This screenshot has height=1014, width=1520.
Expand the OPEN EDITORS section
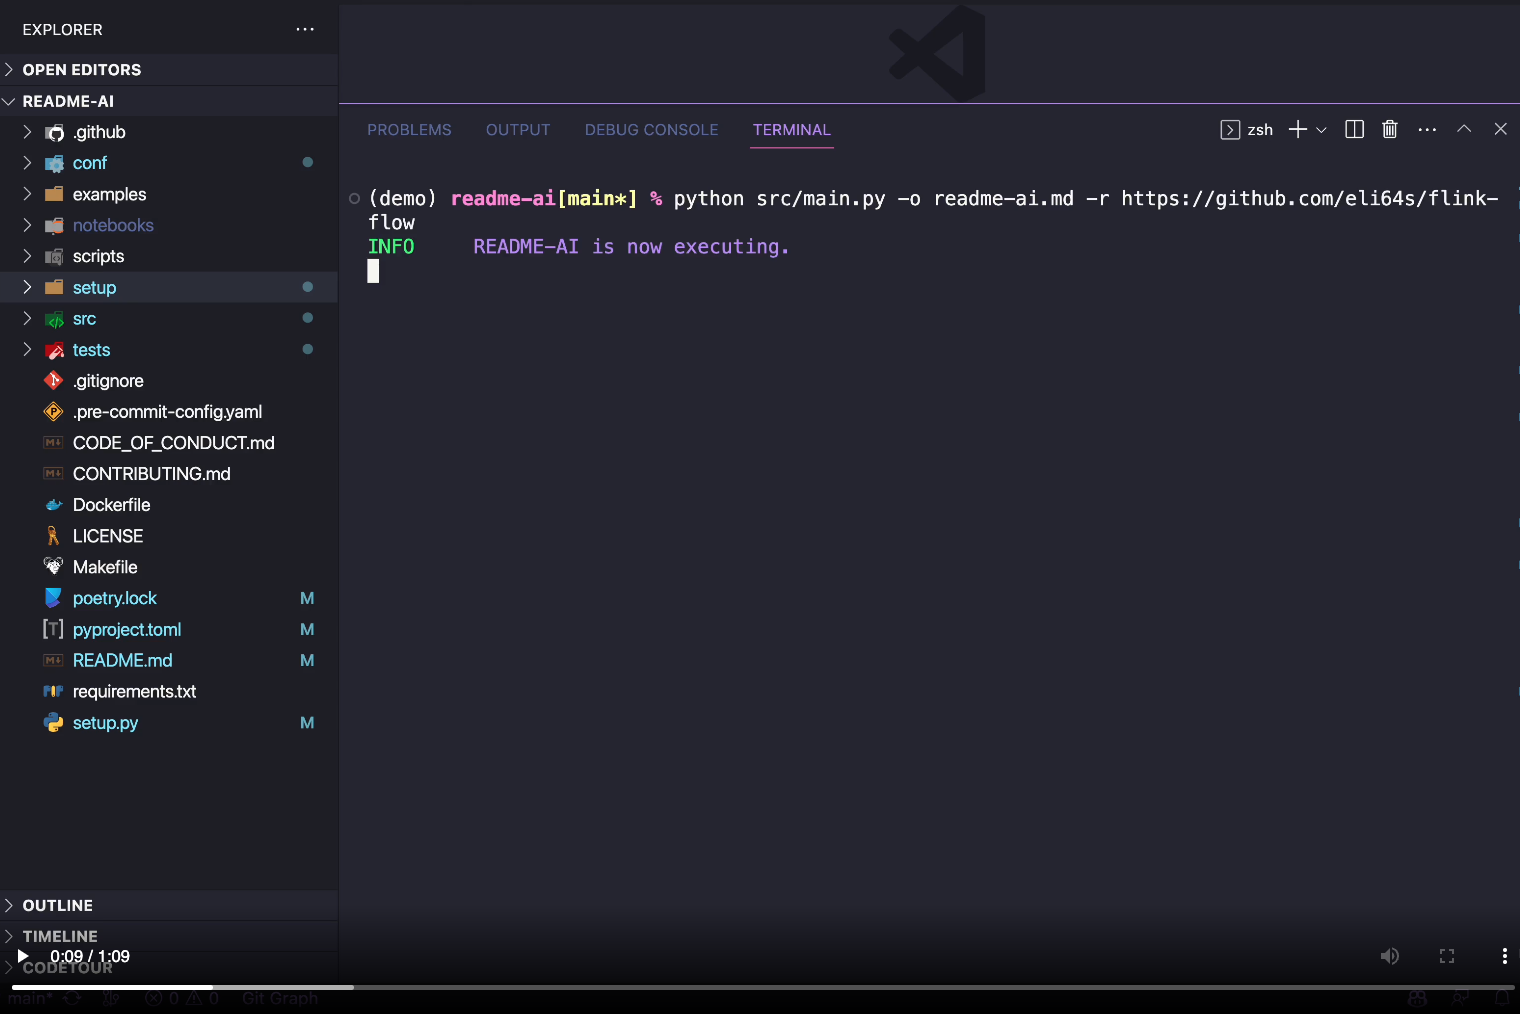(x=82, y=69)
